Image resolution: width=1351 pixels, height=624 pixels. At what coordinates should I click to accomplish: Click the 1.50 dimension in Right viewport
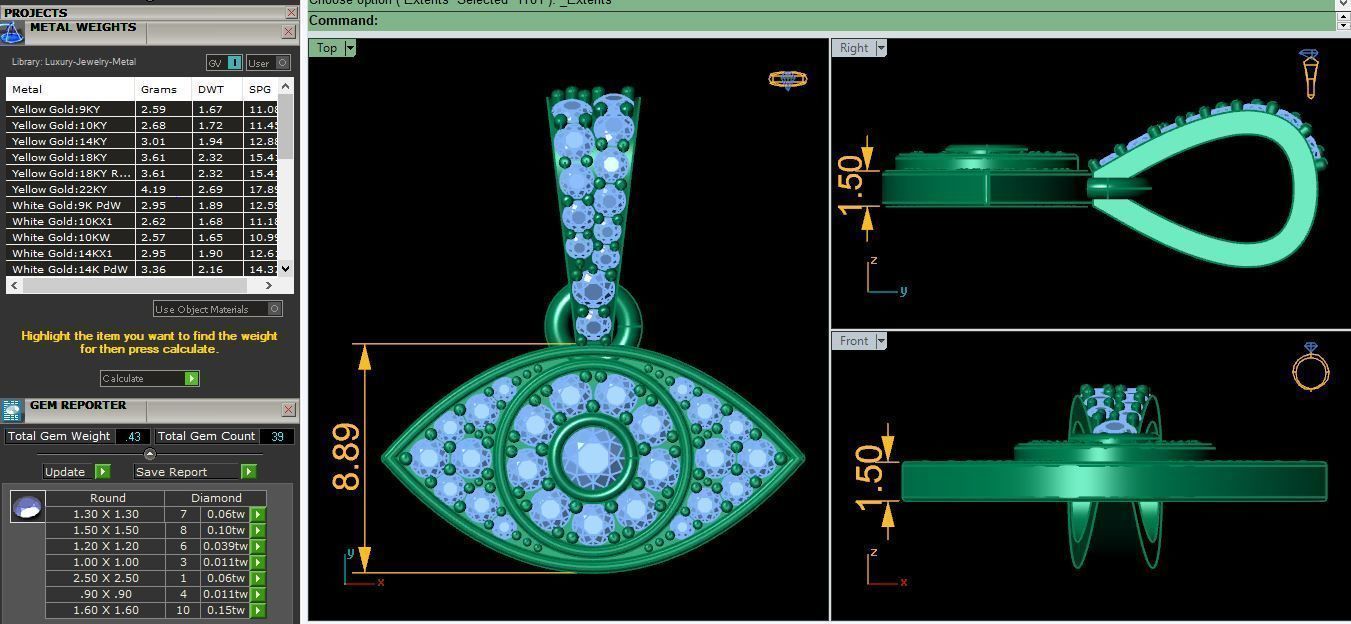click(849, 185)
